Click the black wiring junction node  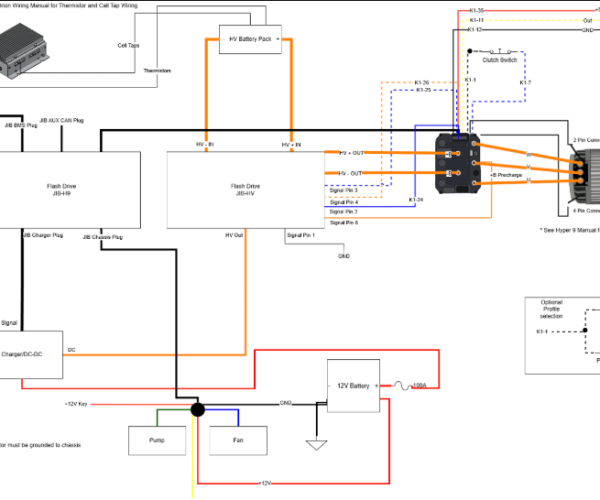pyautogui.click(x=198, y=410)
